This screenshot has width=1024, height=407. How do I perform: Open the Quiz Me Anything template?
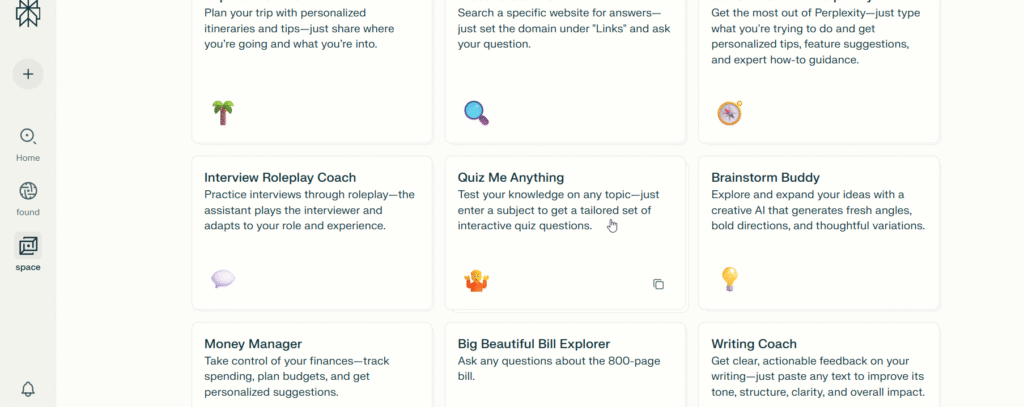(x=510, y=178)
